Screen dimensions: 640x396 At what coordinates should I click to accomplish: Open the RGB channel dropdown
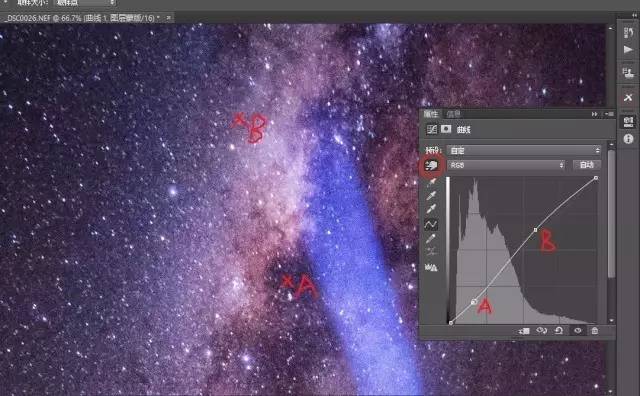click(506, 165)
